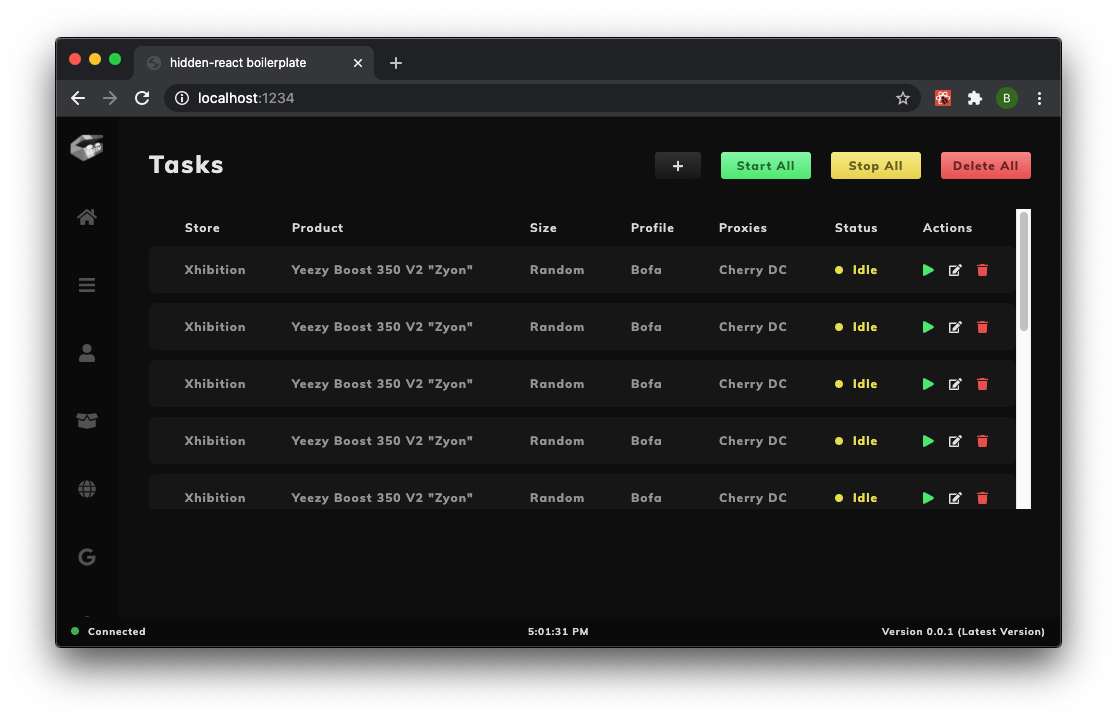Start the first task with its play icon
The height and width of the screenshot is (721, 1117).
928,270
